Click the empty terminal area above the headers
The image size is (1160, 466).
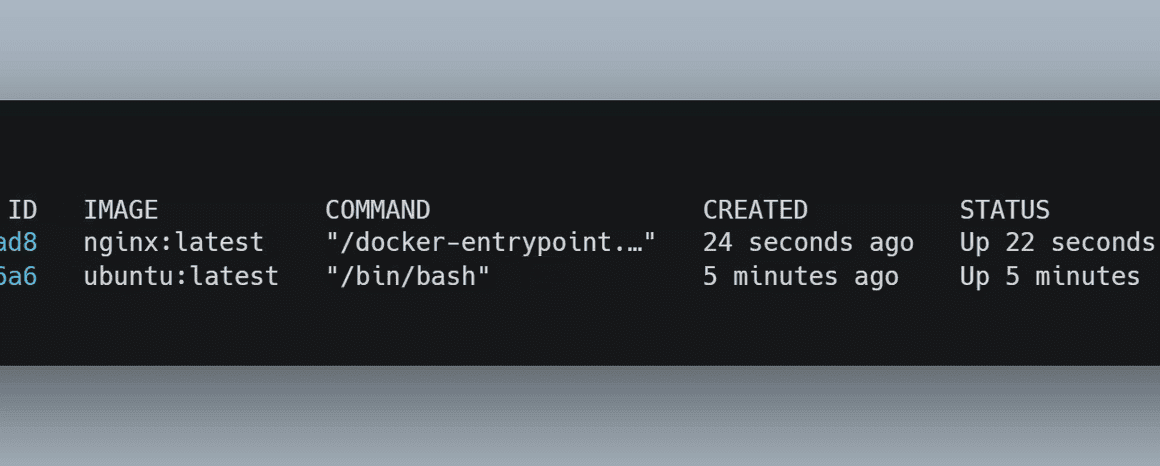click(x=580, y=148)
